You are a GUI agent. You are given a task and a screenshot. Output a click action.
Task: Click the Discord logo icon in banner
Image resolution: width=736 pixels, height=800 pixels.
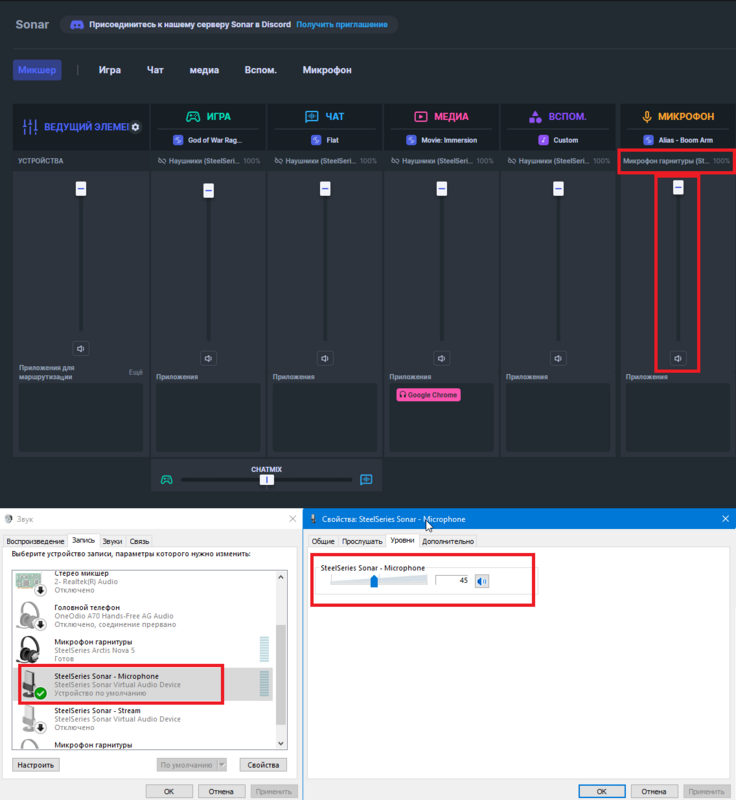pyautogui.click(x=77, y=24)
